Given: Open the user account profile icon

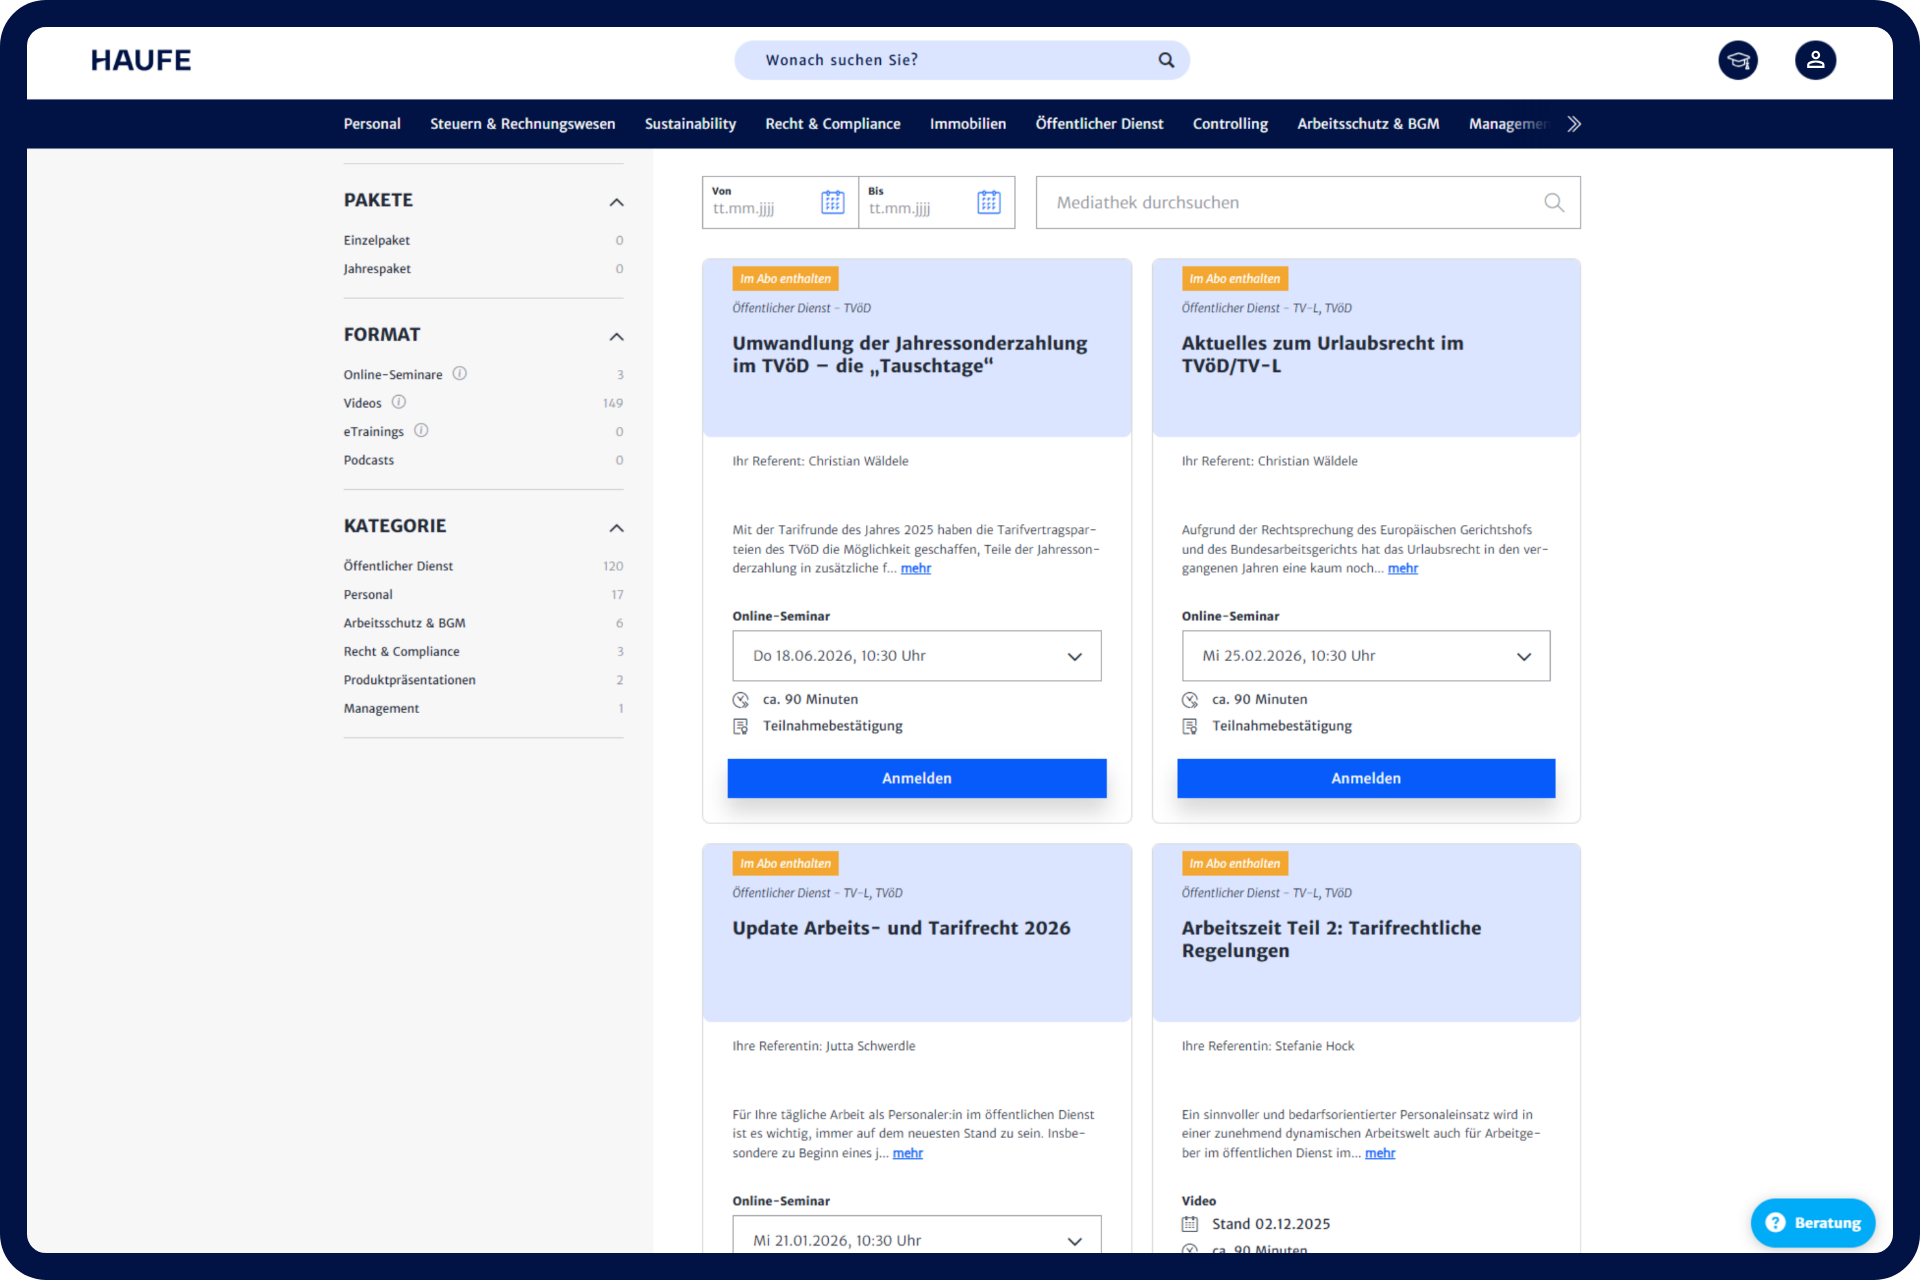Looking at the screenshot, I should 1815,60.
